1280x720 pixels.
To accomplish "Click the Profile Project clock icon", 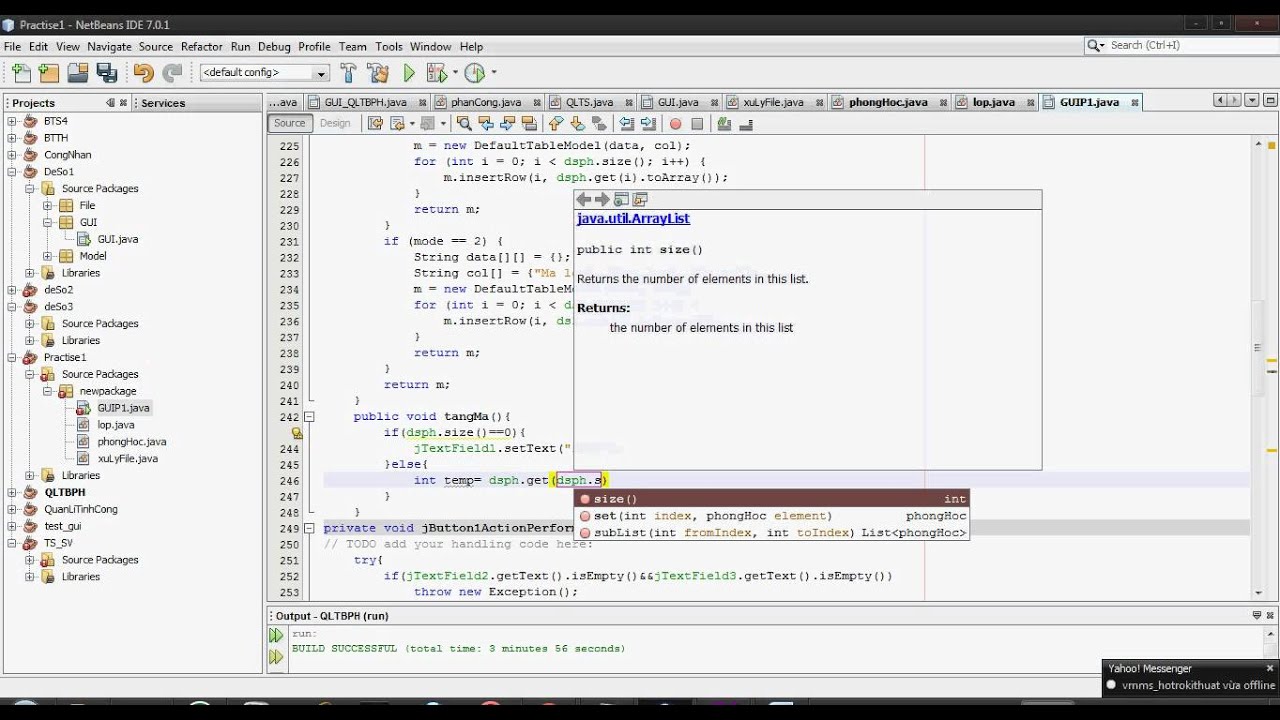I will 474,72.
